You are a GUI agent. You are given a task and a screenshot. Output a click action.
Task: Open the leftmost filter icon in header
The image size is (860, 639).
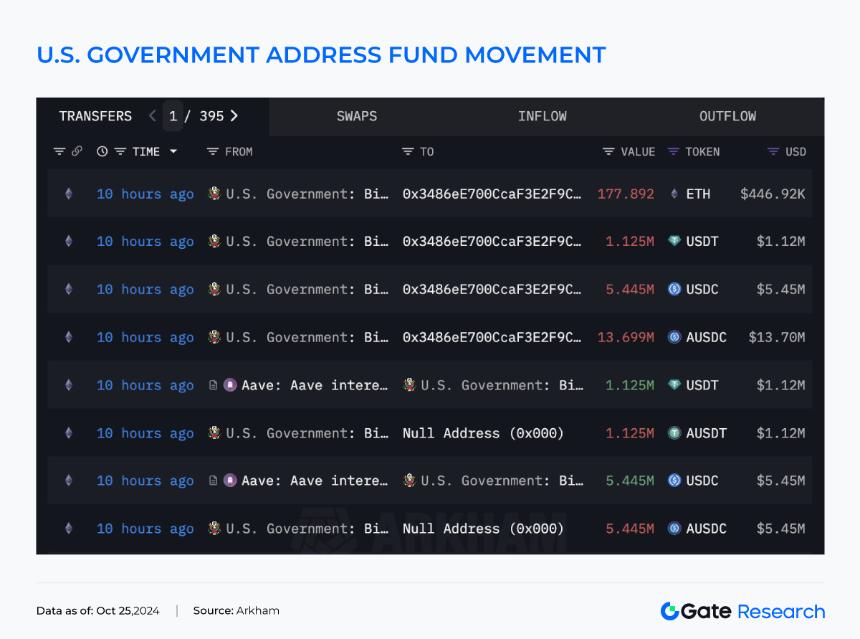click(x=59, y=151)
